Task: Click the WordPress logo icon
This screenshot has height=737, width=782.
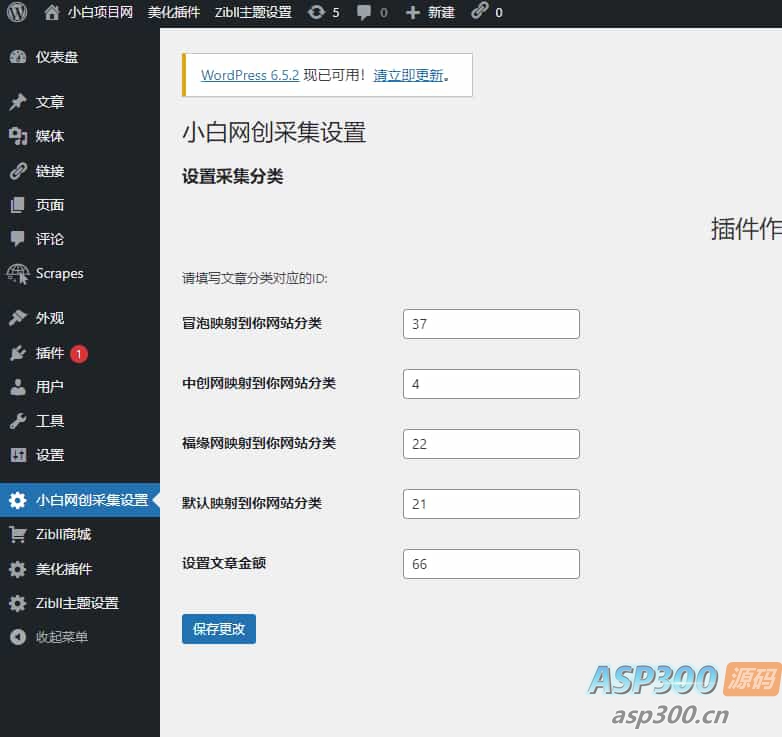Action: (x=17, y=12)
